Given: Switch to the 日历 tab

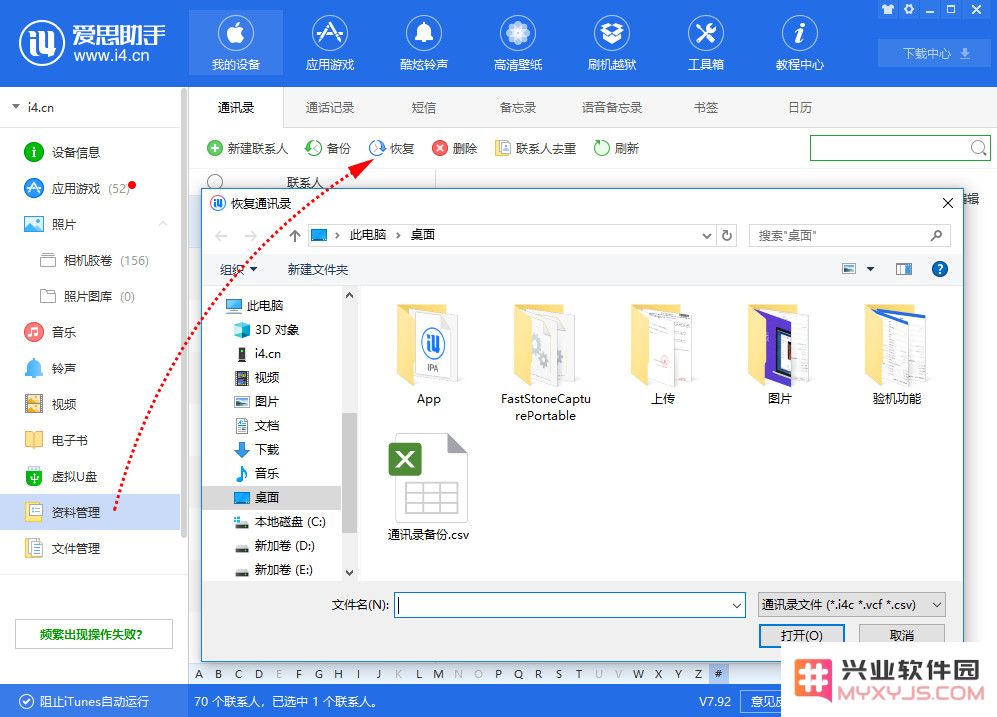Looking at the screenshot, I should pos(800,107).
